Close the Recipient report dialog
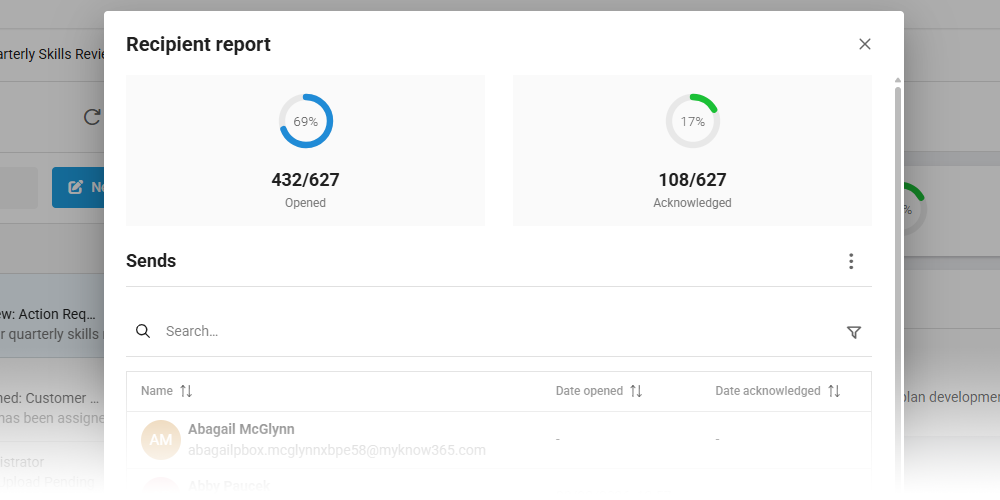This screenshot has height=500, width=1000. click(864, 44)
